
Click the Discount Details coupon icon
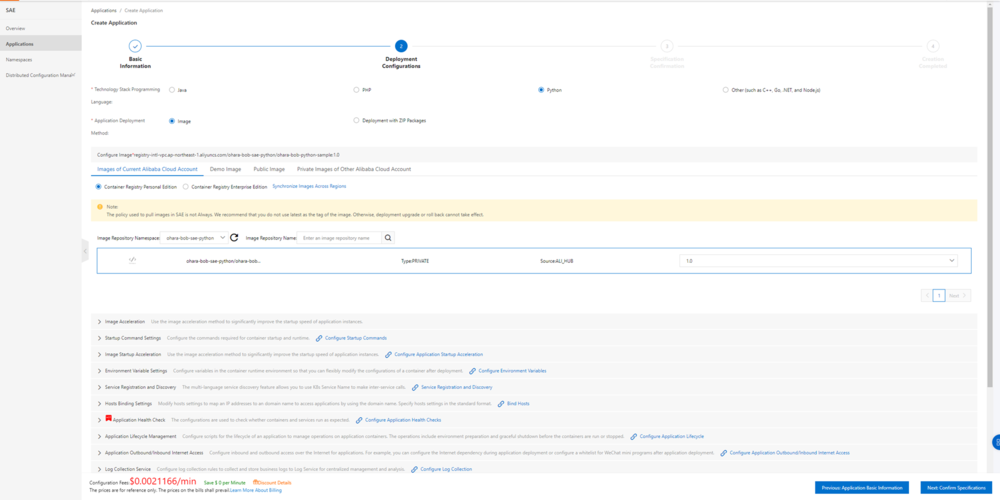point(256,482)
